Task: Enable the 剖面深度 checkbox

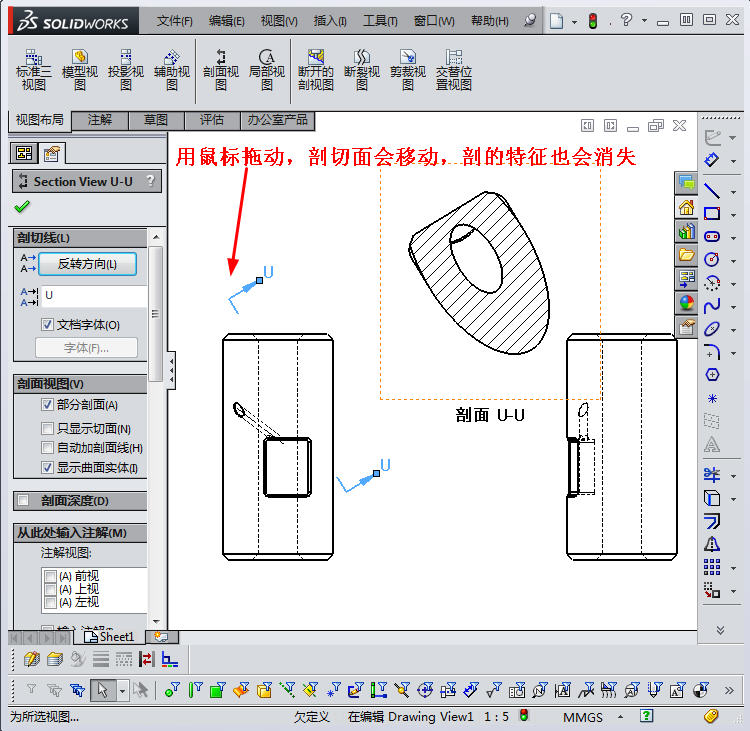Action: (23, 501)
